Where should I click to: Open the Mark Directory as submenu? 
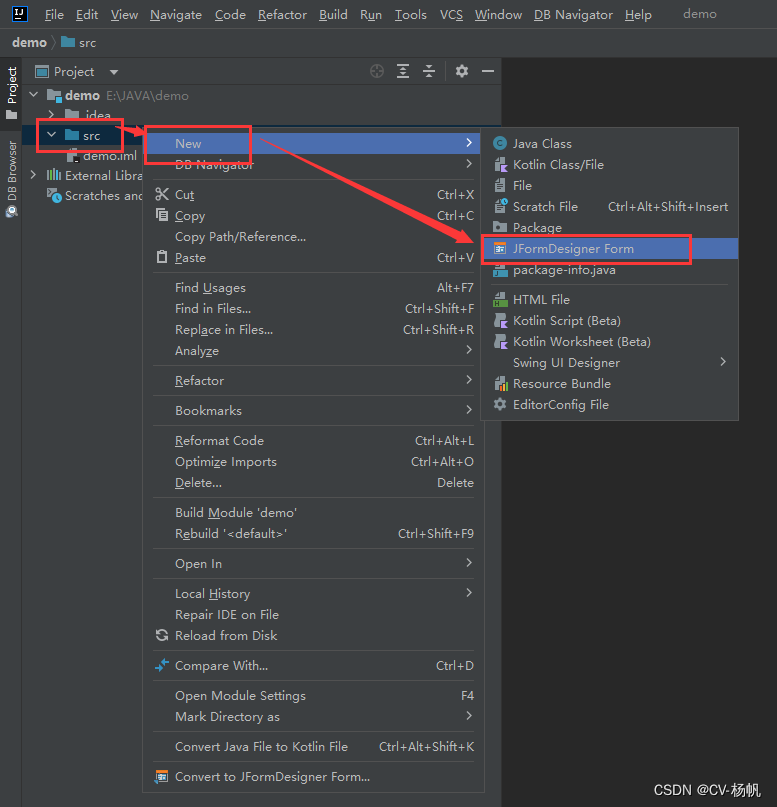[313, 716]
